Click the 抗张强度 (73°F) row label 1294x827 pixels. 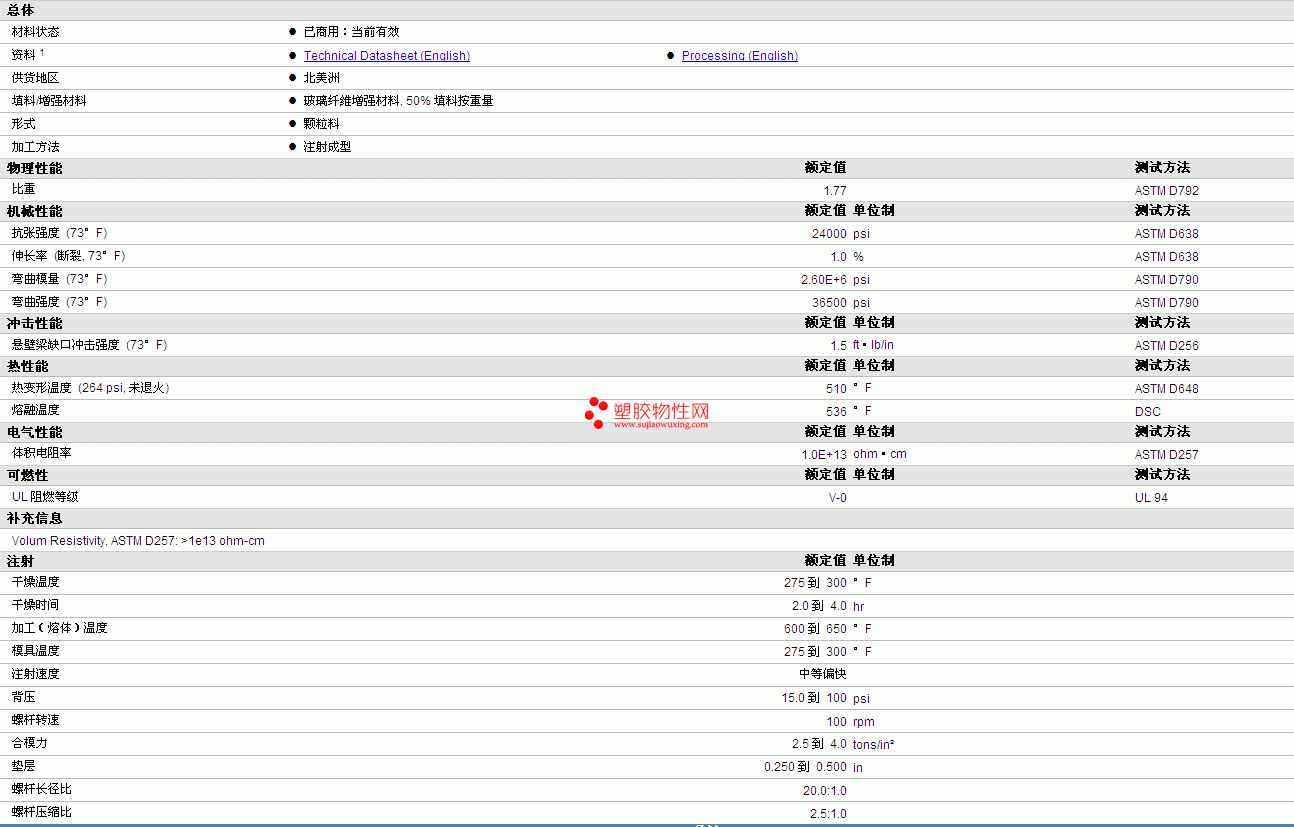click(x=60, y=233)
